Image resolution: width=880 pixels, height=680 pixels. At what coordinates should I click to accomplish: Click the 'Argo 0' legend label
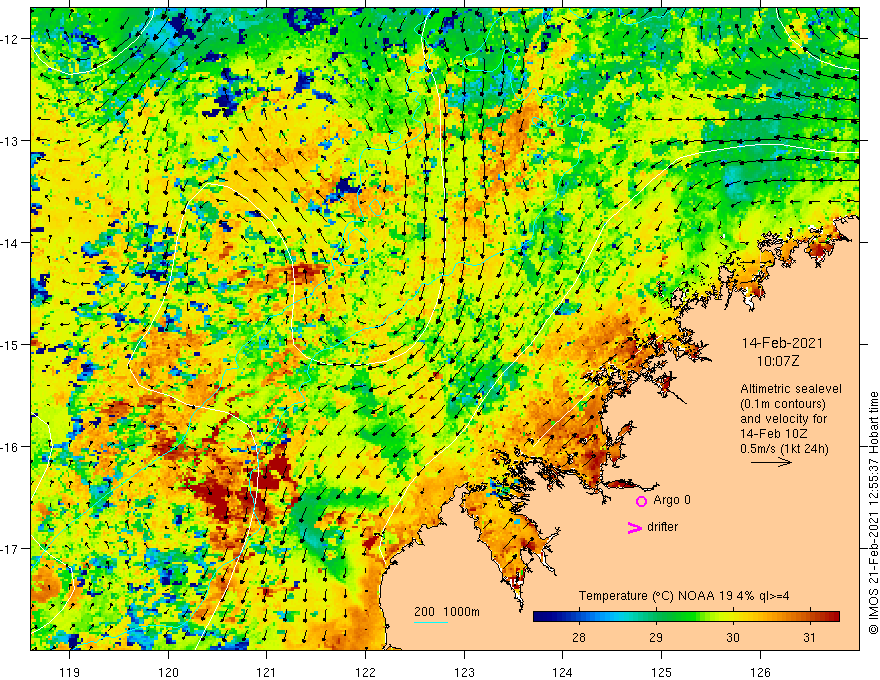click(x=671, y=500)
